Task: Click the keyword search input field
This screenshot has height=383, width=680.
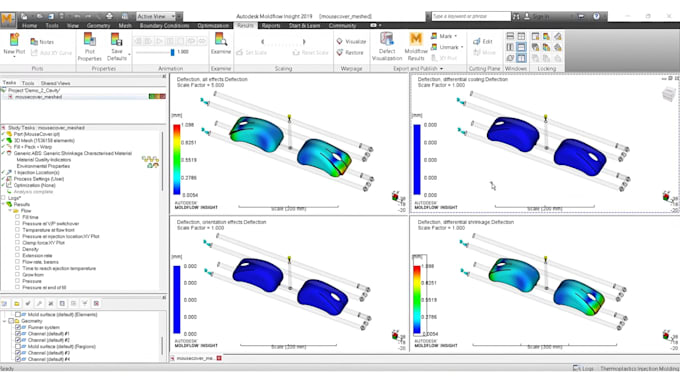Action: pyautogui.click(x=471, y=16)
